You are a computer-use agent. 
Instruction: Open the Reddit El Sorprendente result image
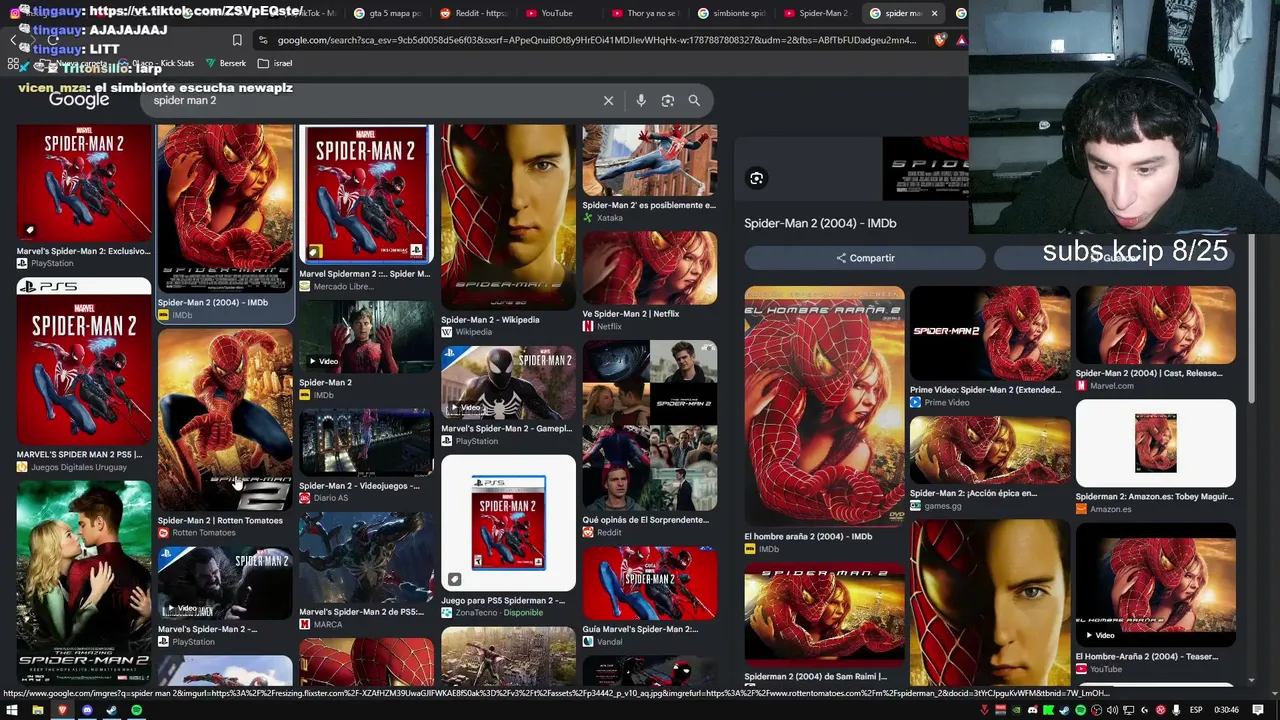(650, 425)
